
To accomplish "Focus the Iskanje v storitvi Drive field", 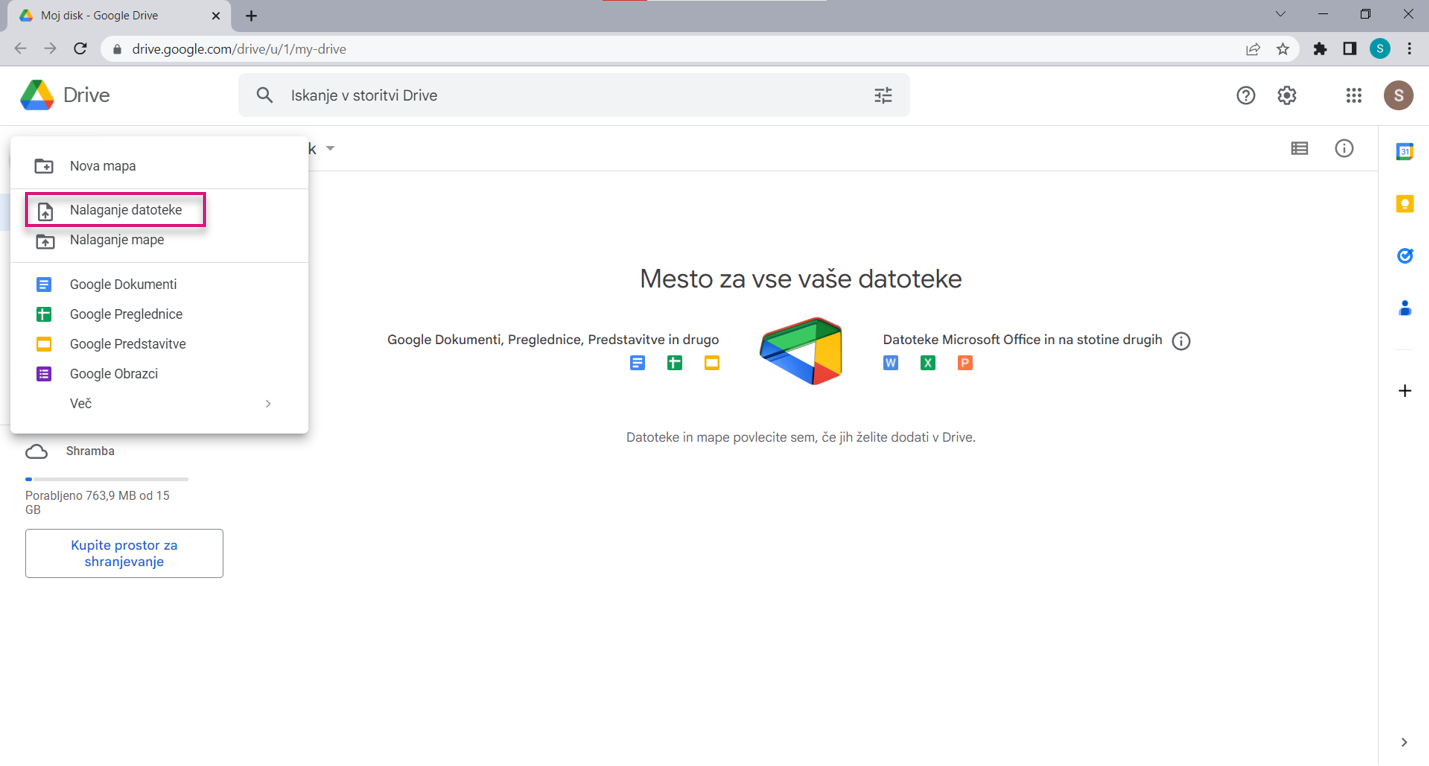I will pos(574,96).
